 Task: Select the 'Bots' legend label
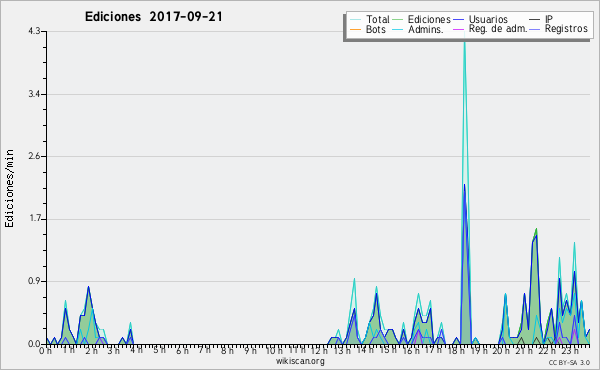376,29
